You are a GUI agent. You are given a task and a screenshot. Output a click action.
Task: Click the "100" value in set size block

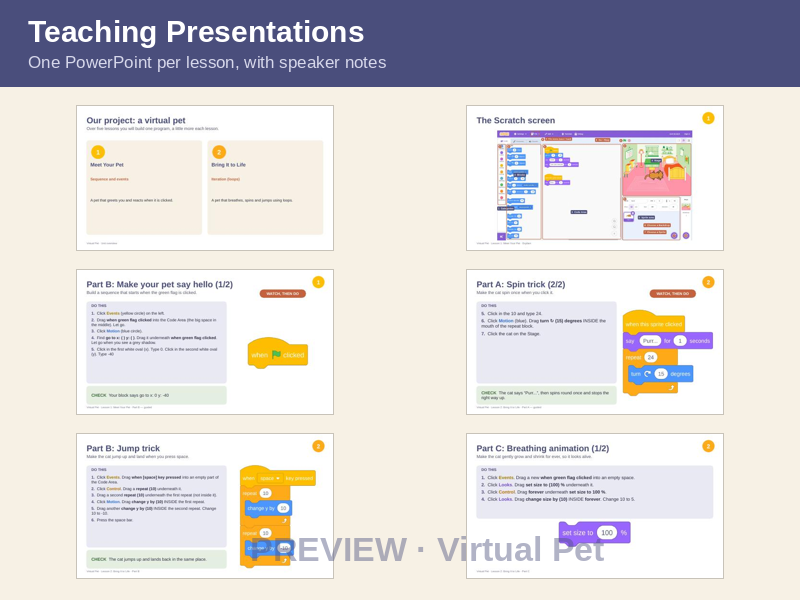click(607, 533)
